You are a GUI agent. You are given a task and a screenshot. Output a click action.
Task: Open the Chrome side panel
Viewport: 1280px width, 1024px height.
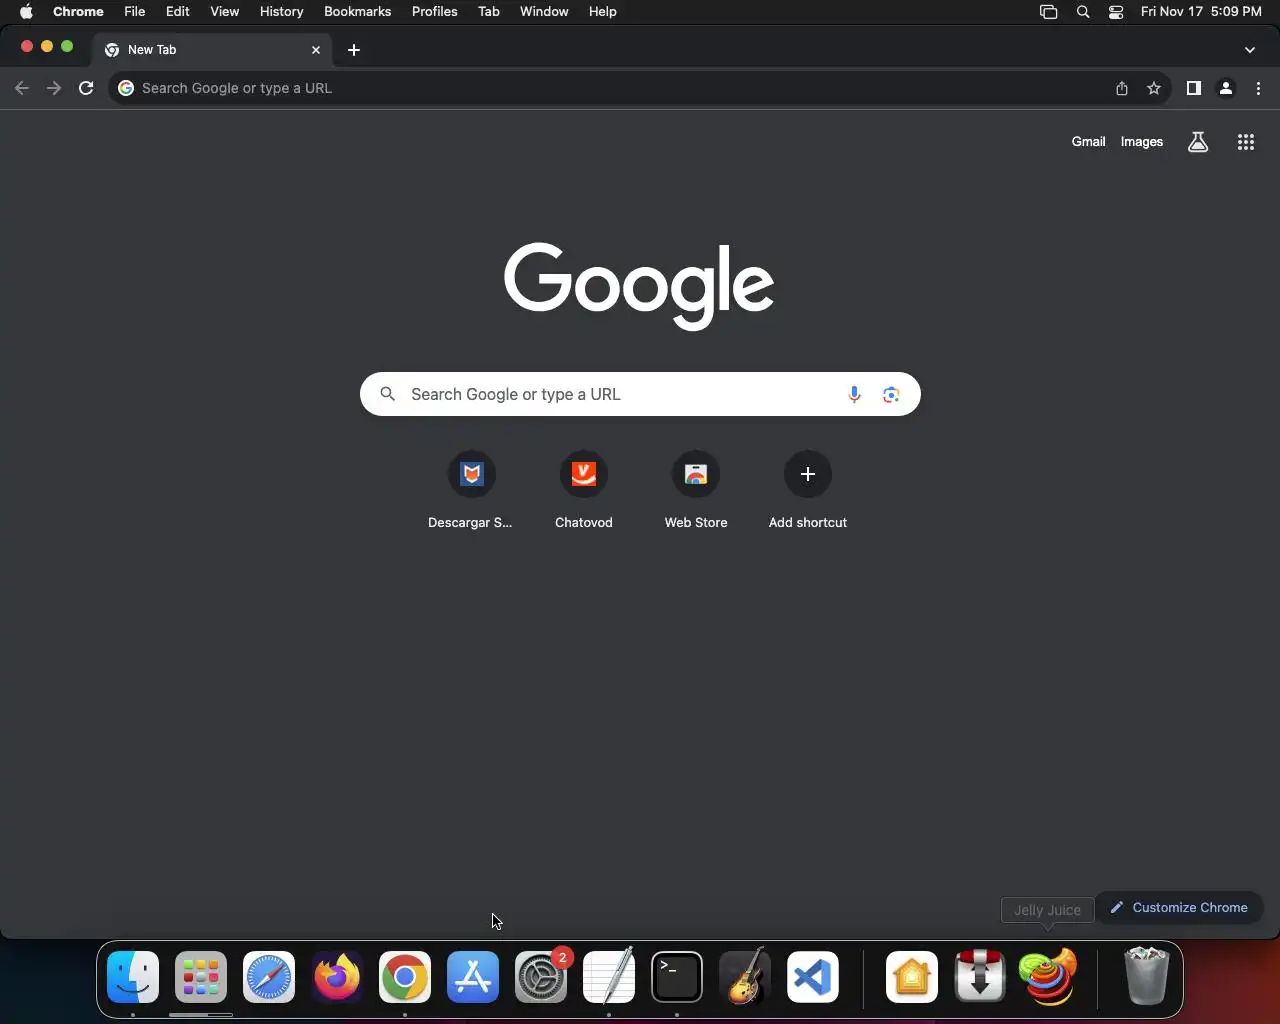click(x=1193, y=88)
